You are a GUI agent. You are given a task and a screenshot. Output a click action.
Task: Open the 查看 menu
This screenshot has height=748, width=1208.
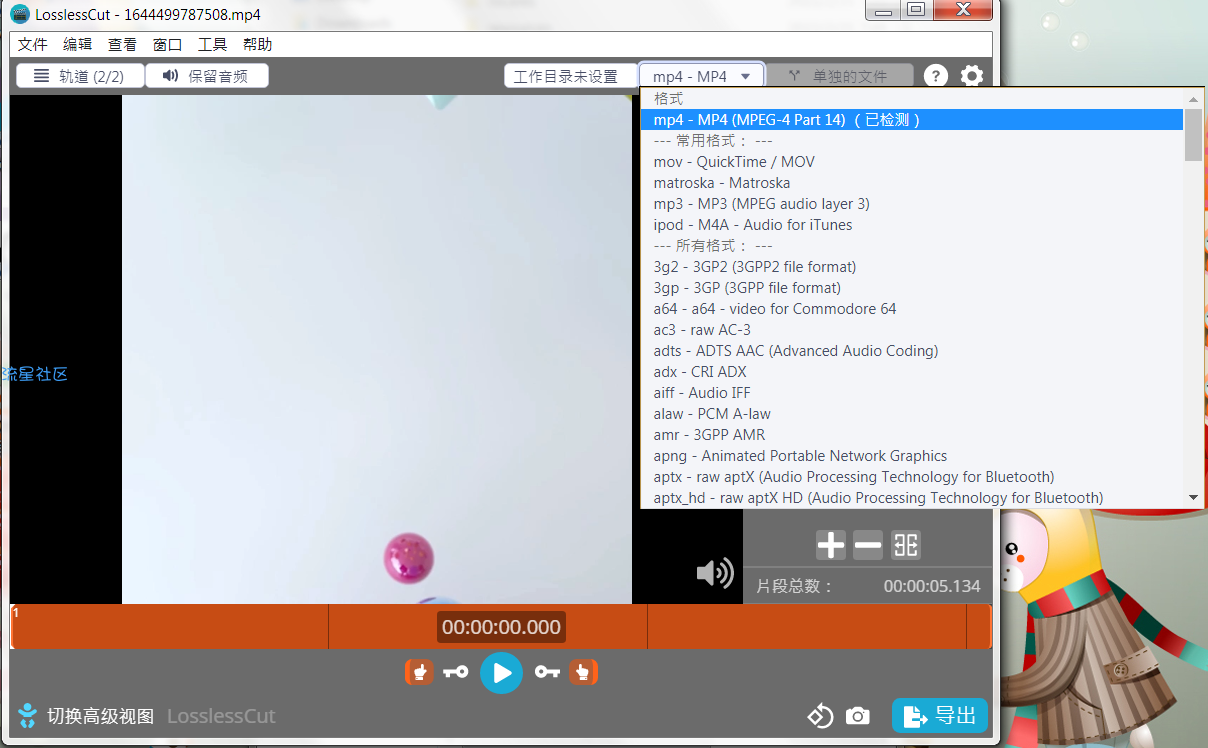[123, 44]
